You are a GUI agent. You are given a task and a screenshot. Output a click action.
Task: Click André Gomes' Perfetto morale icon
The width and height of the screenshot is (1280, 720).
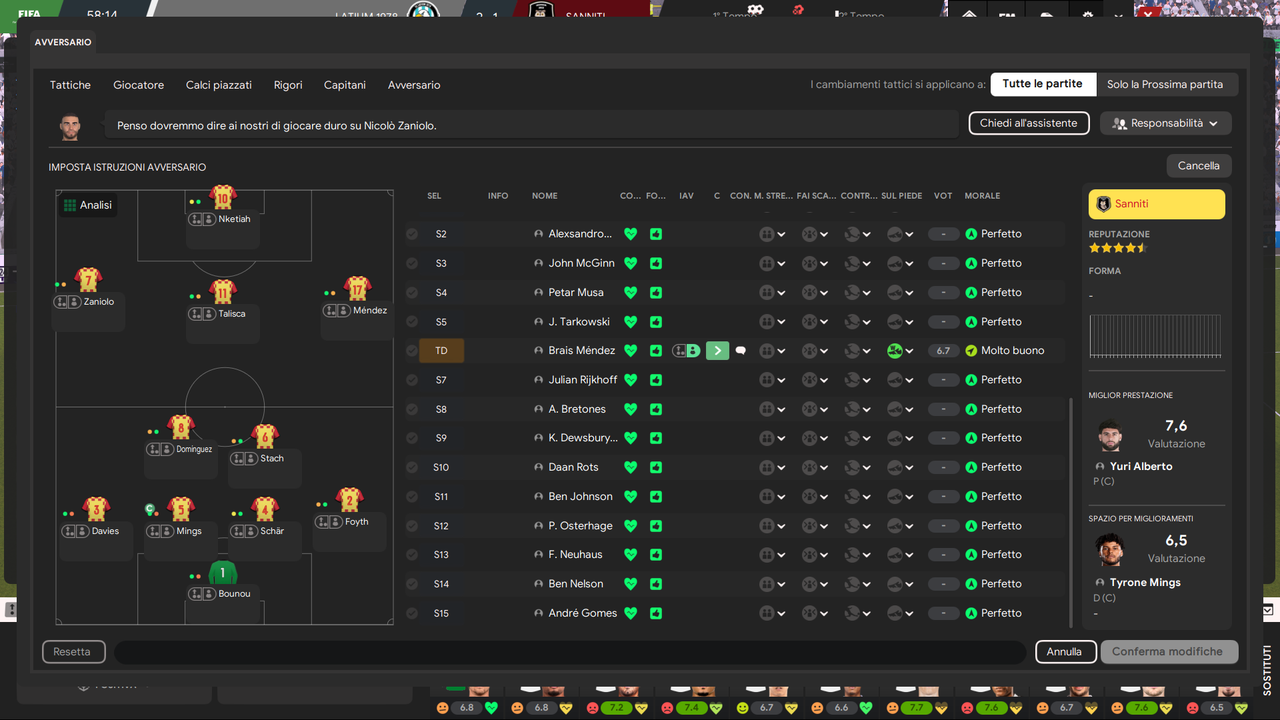(x=970, y=613)
